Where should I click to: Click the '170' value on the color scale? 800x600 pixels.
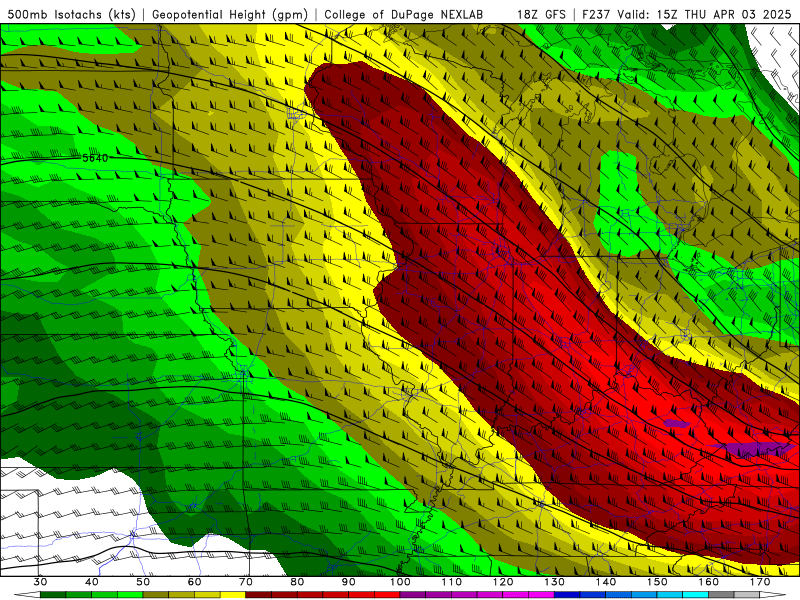[x=760, y=582]
